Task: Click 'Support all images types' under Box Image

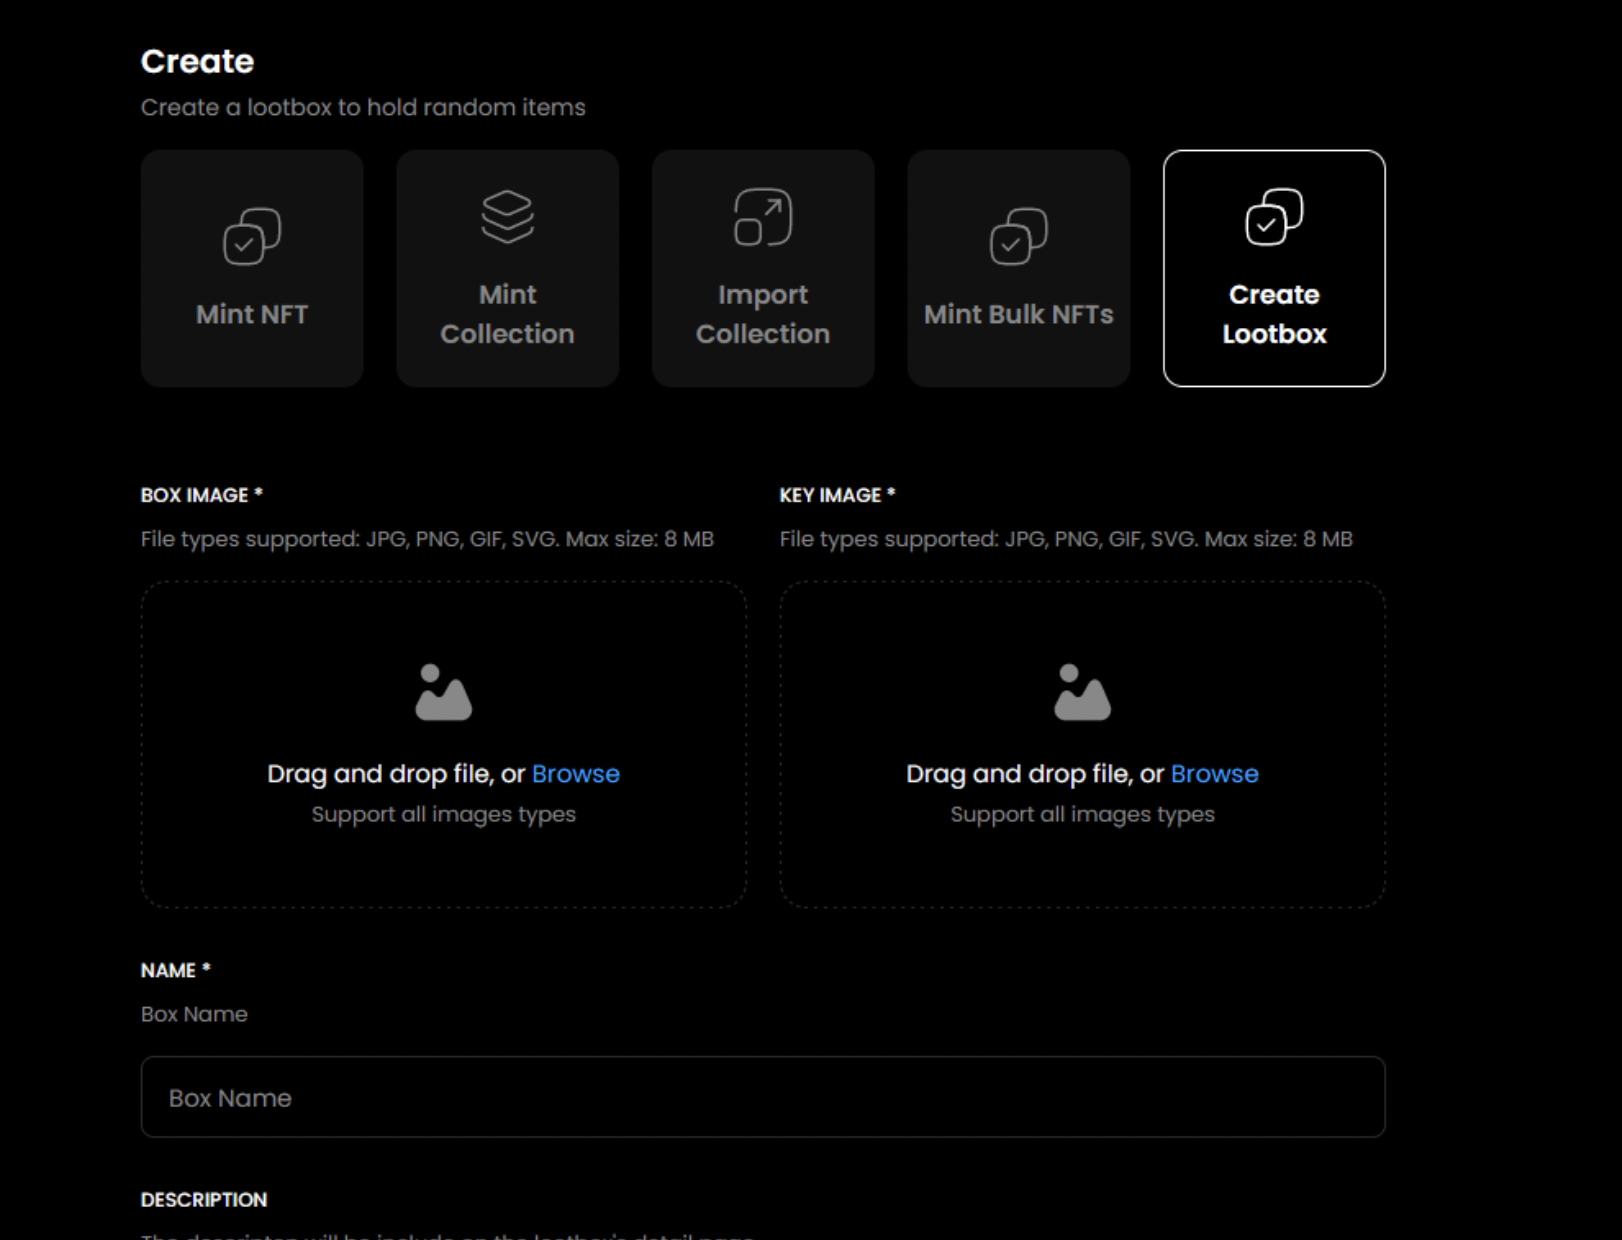Action: (443, 814)
